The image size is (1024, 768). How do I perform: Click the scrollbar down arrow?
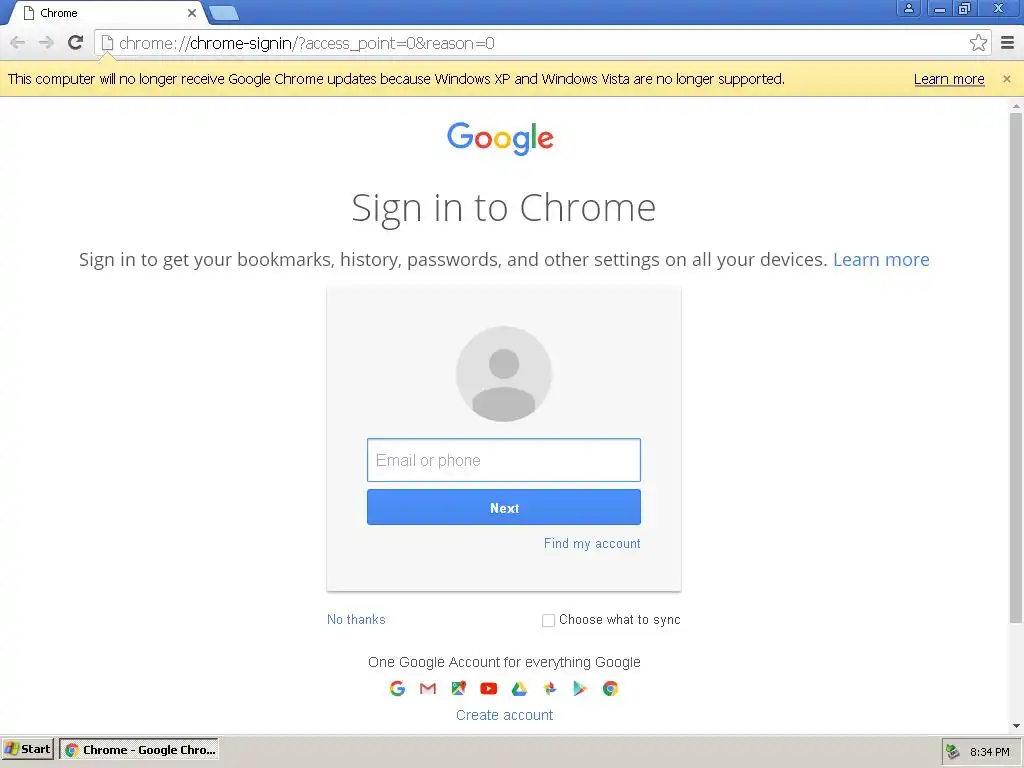point(1016,726)
